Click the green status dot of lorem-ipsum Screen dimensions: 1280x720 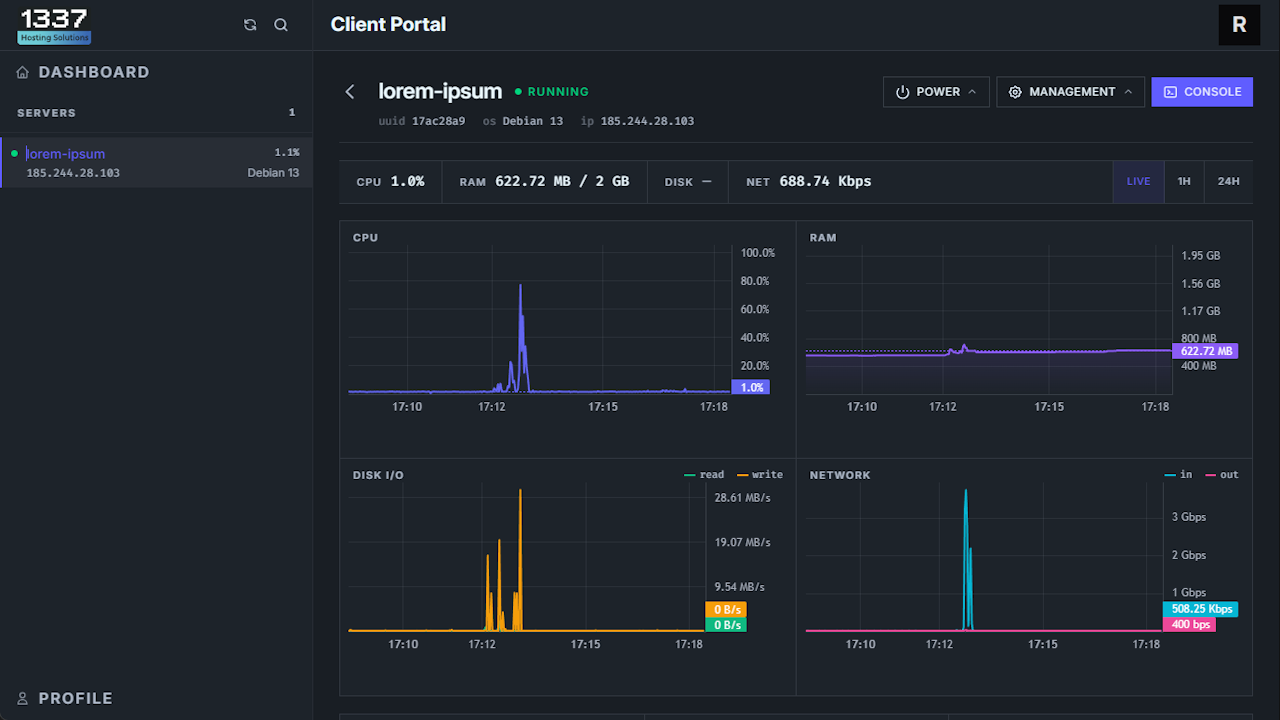tap(14, 153)
